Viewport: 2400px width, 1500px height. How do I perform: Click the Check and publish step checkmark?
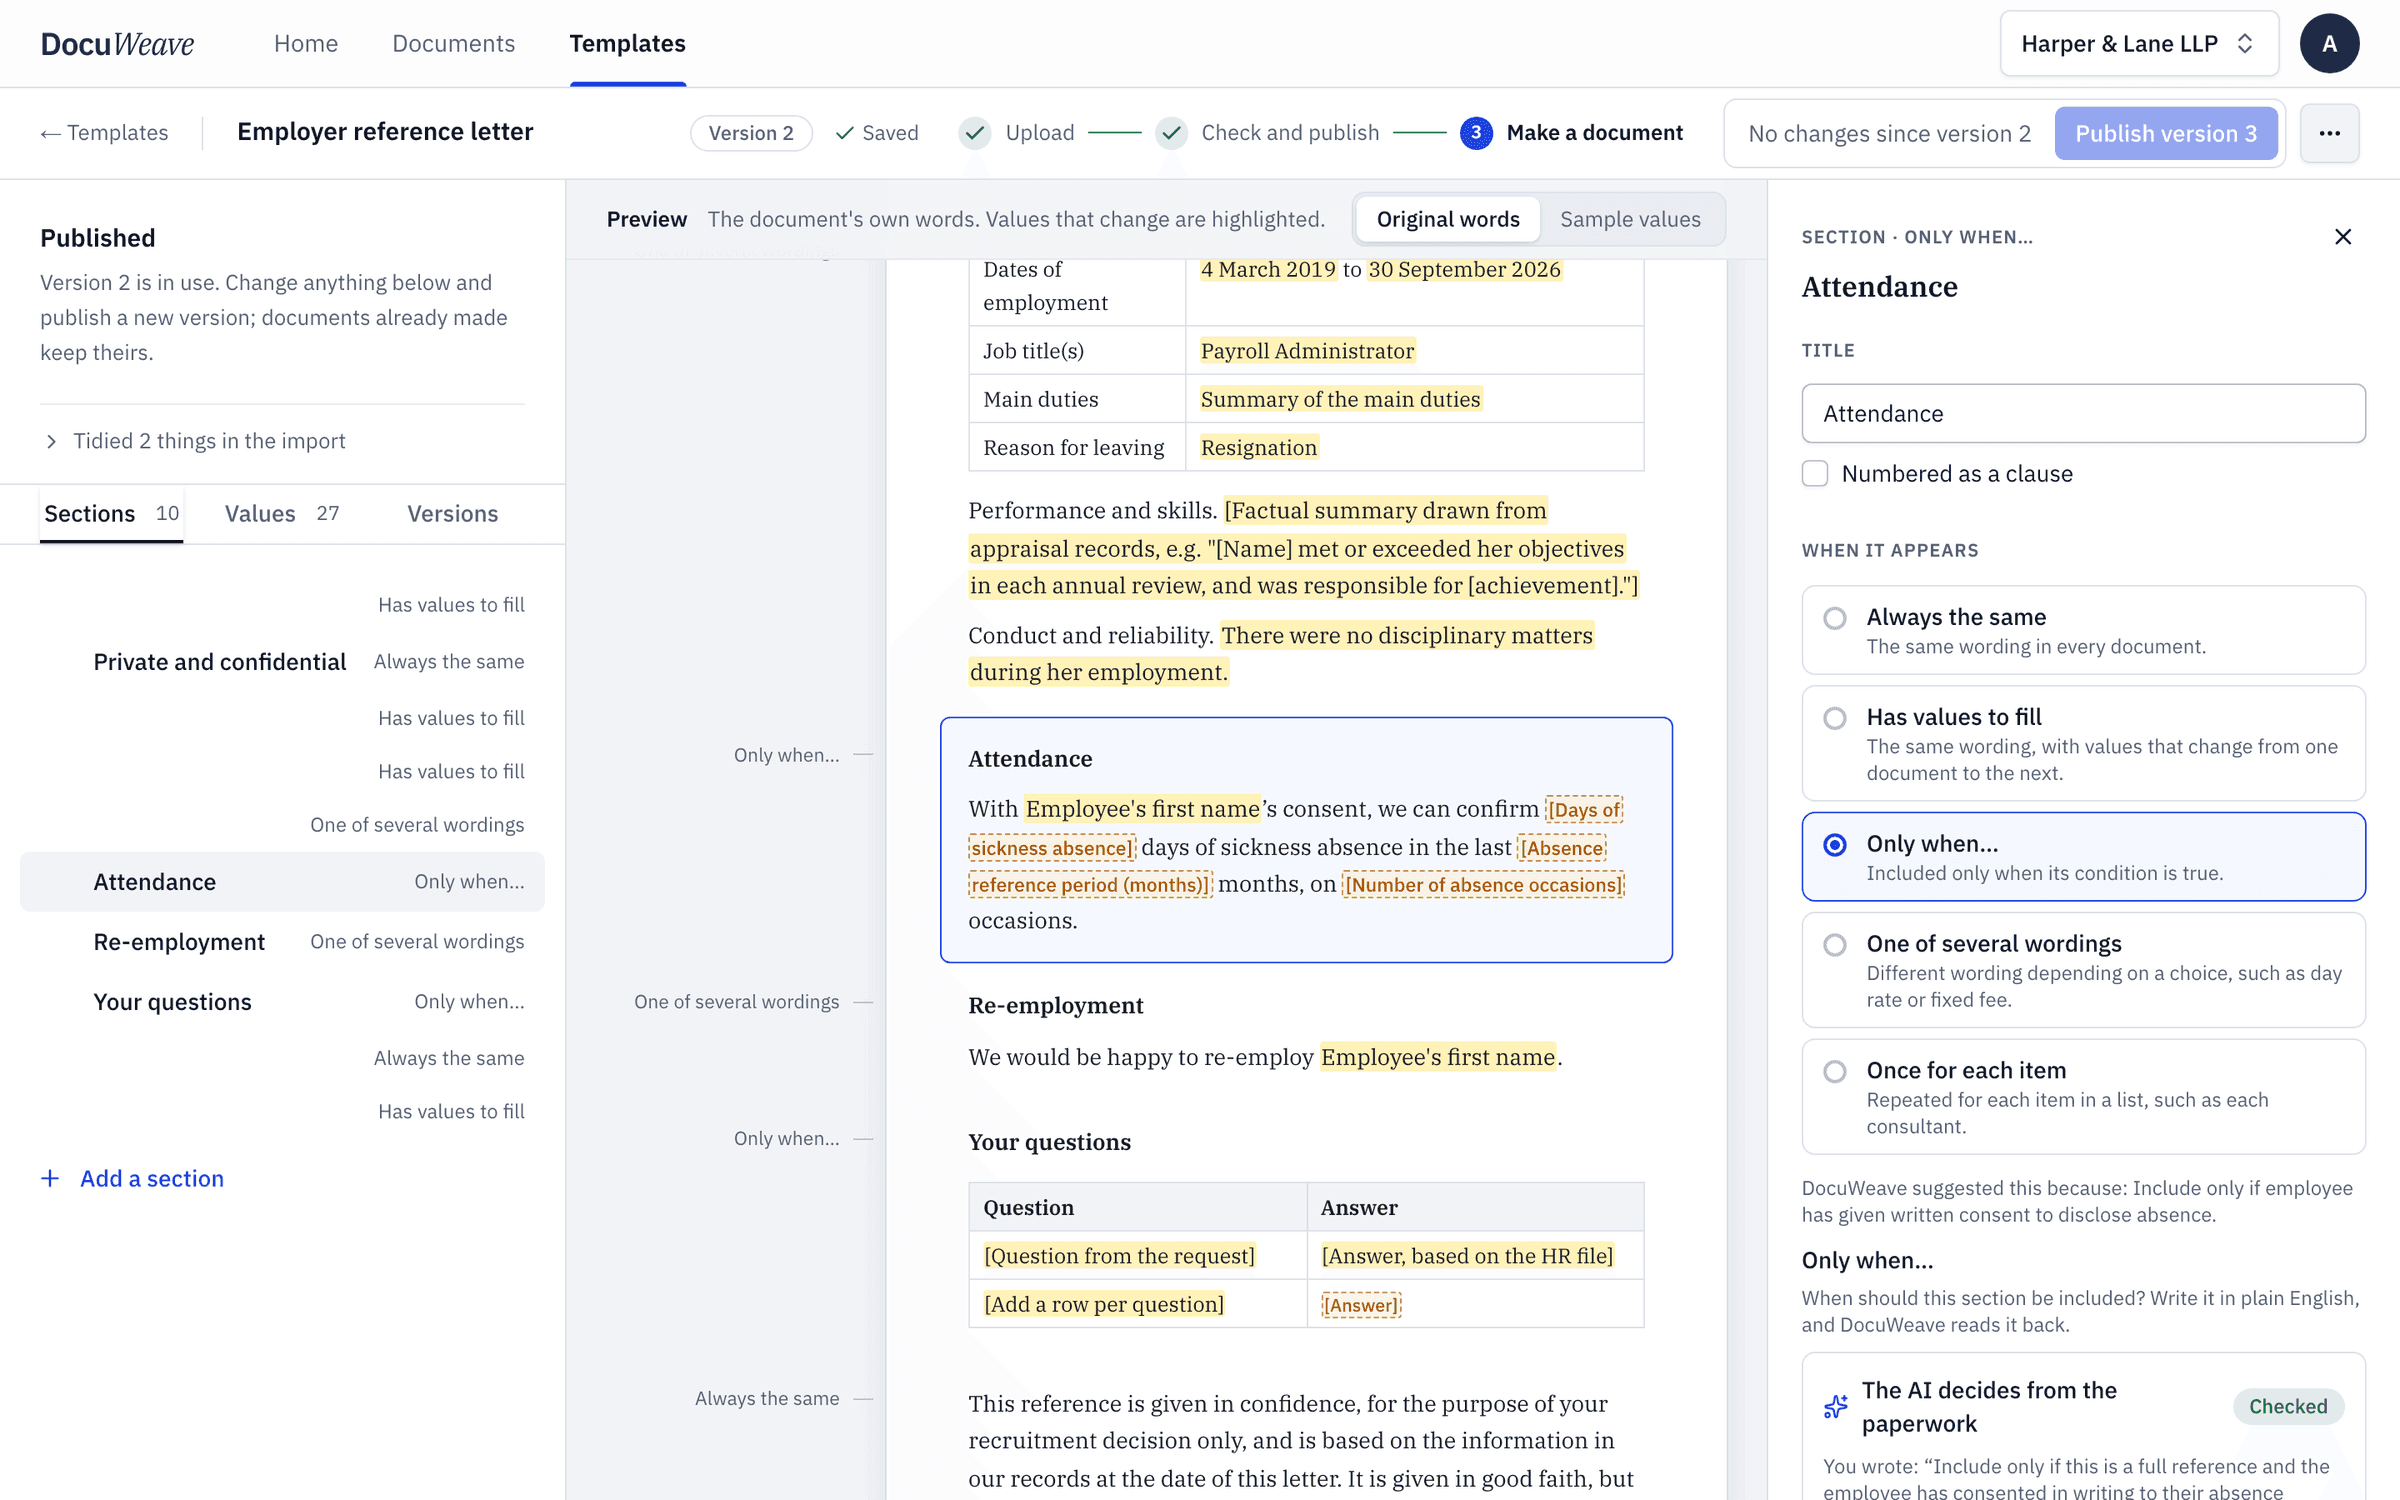(x=1171, y=133)
